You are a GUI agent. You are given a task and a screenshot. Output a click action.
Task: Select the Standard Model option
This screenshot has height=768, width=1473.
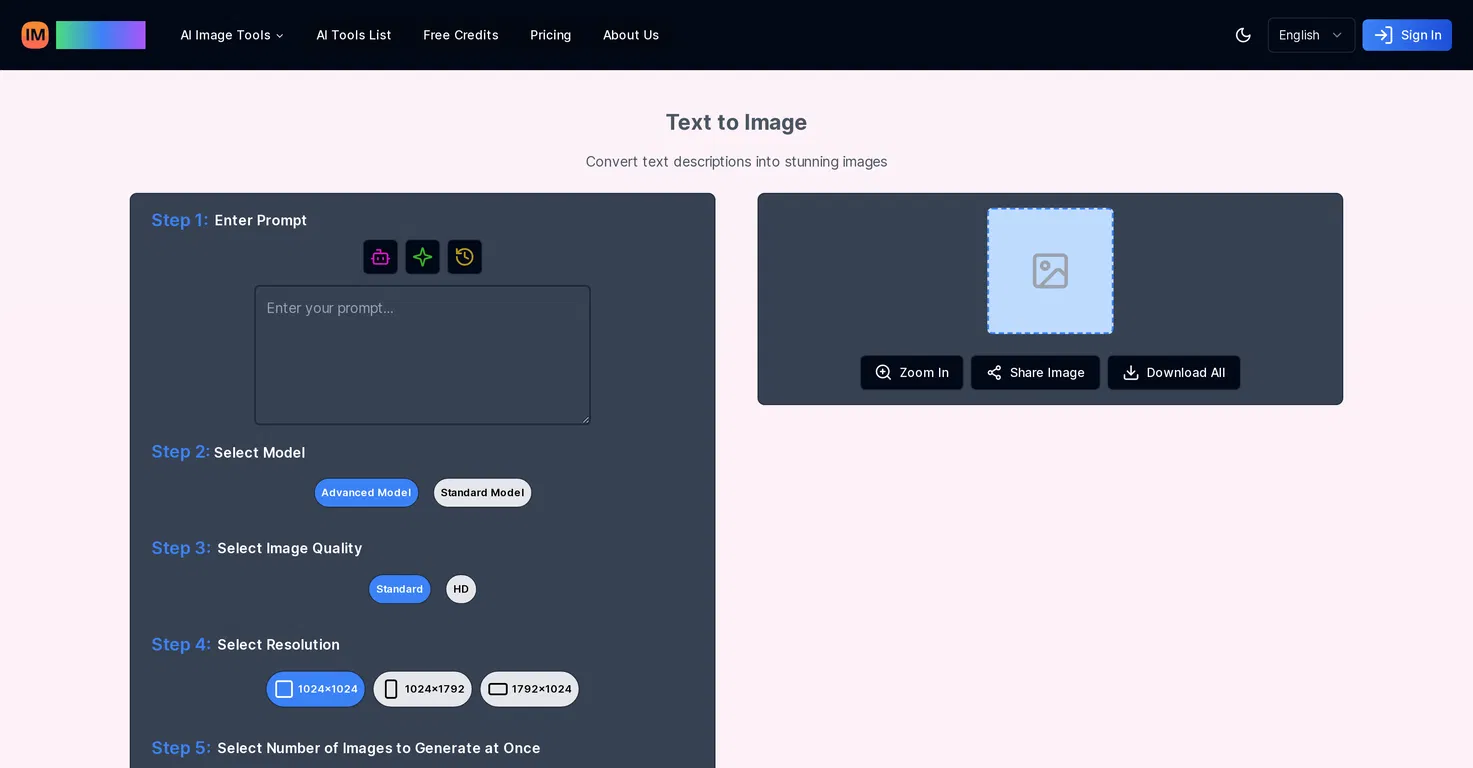pyautogui.click(x=482, y=493)
